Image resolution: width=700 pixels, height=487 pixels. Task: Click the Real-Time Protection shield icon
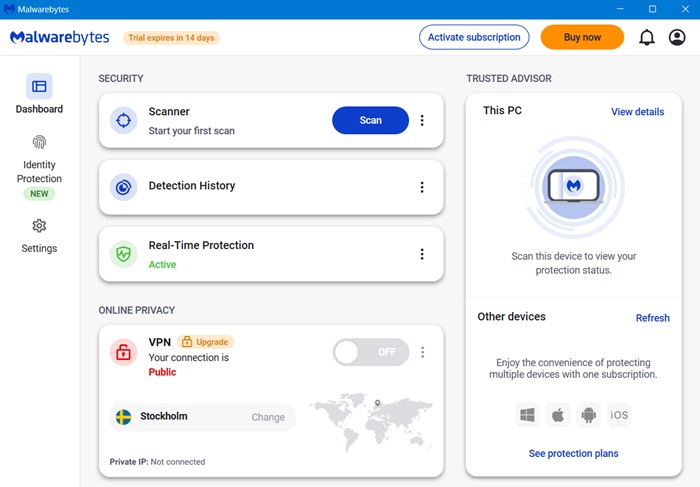click(x=124, y=254)
